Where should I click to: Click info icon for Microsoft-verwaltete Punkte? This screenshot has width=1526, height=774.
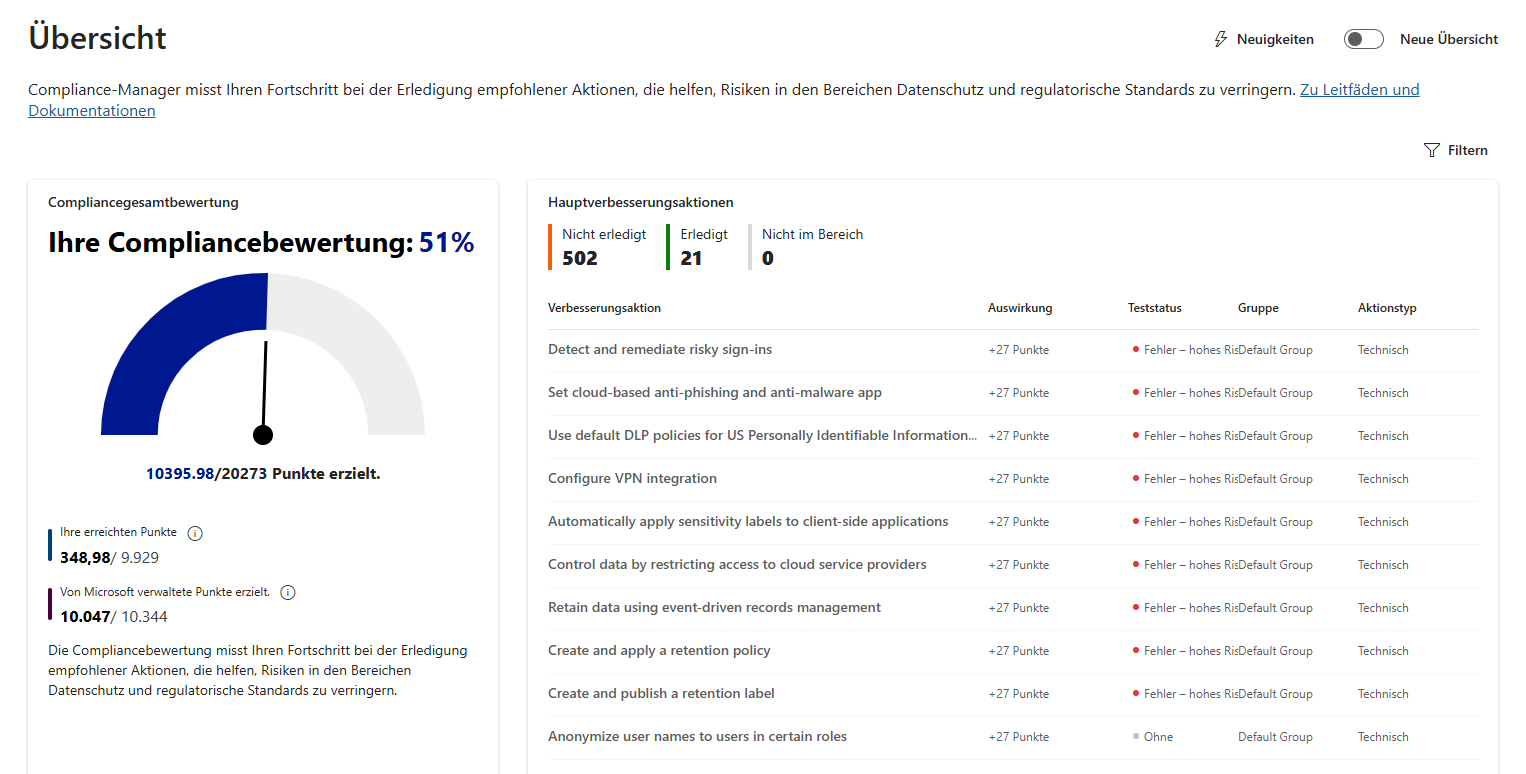(x=288, y=592)
